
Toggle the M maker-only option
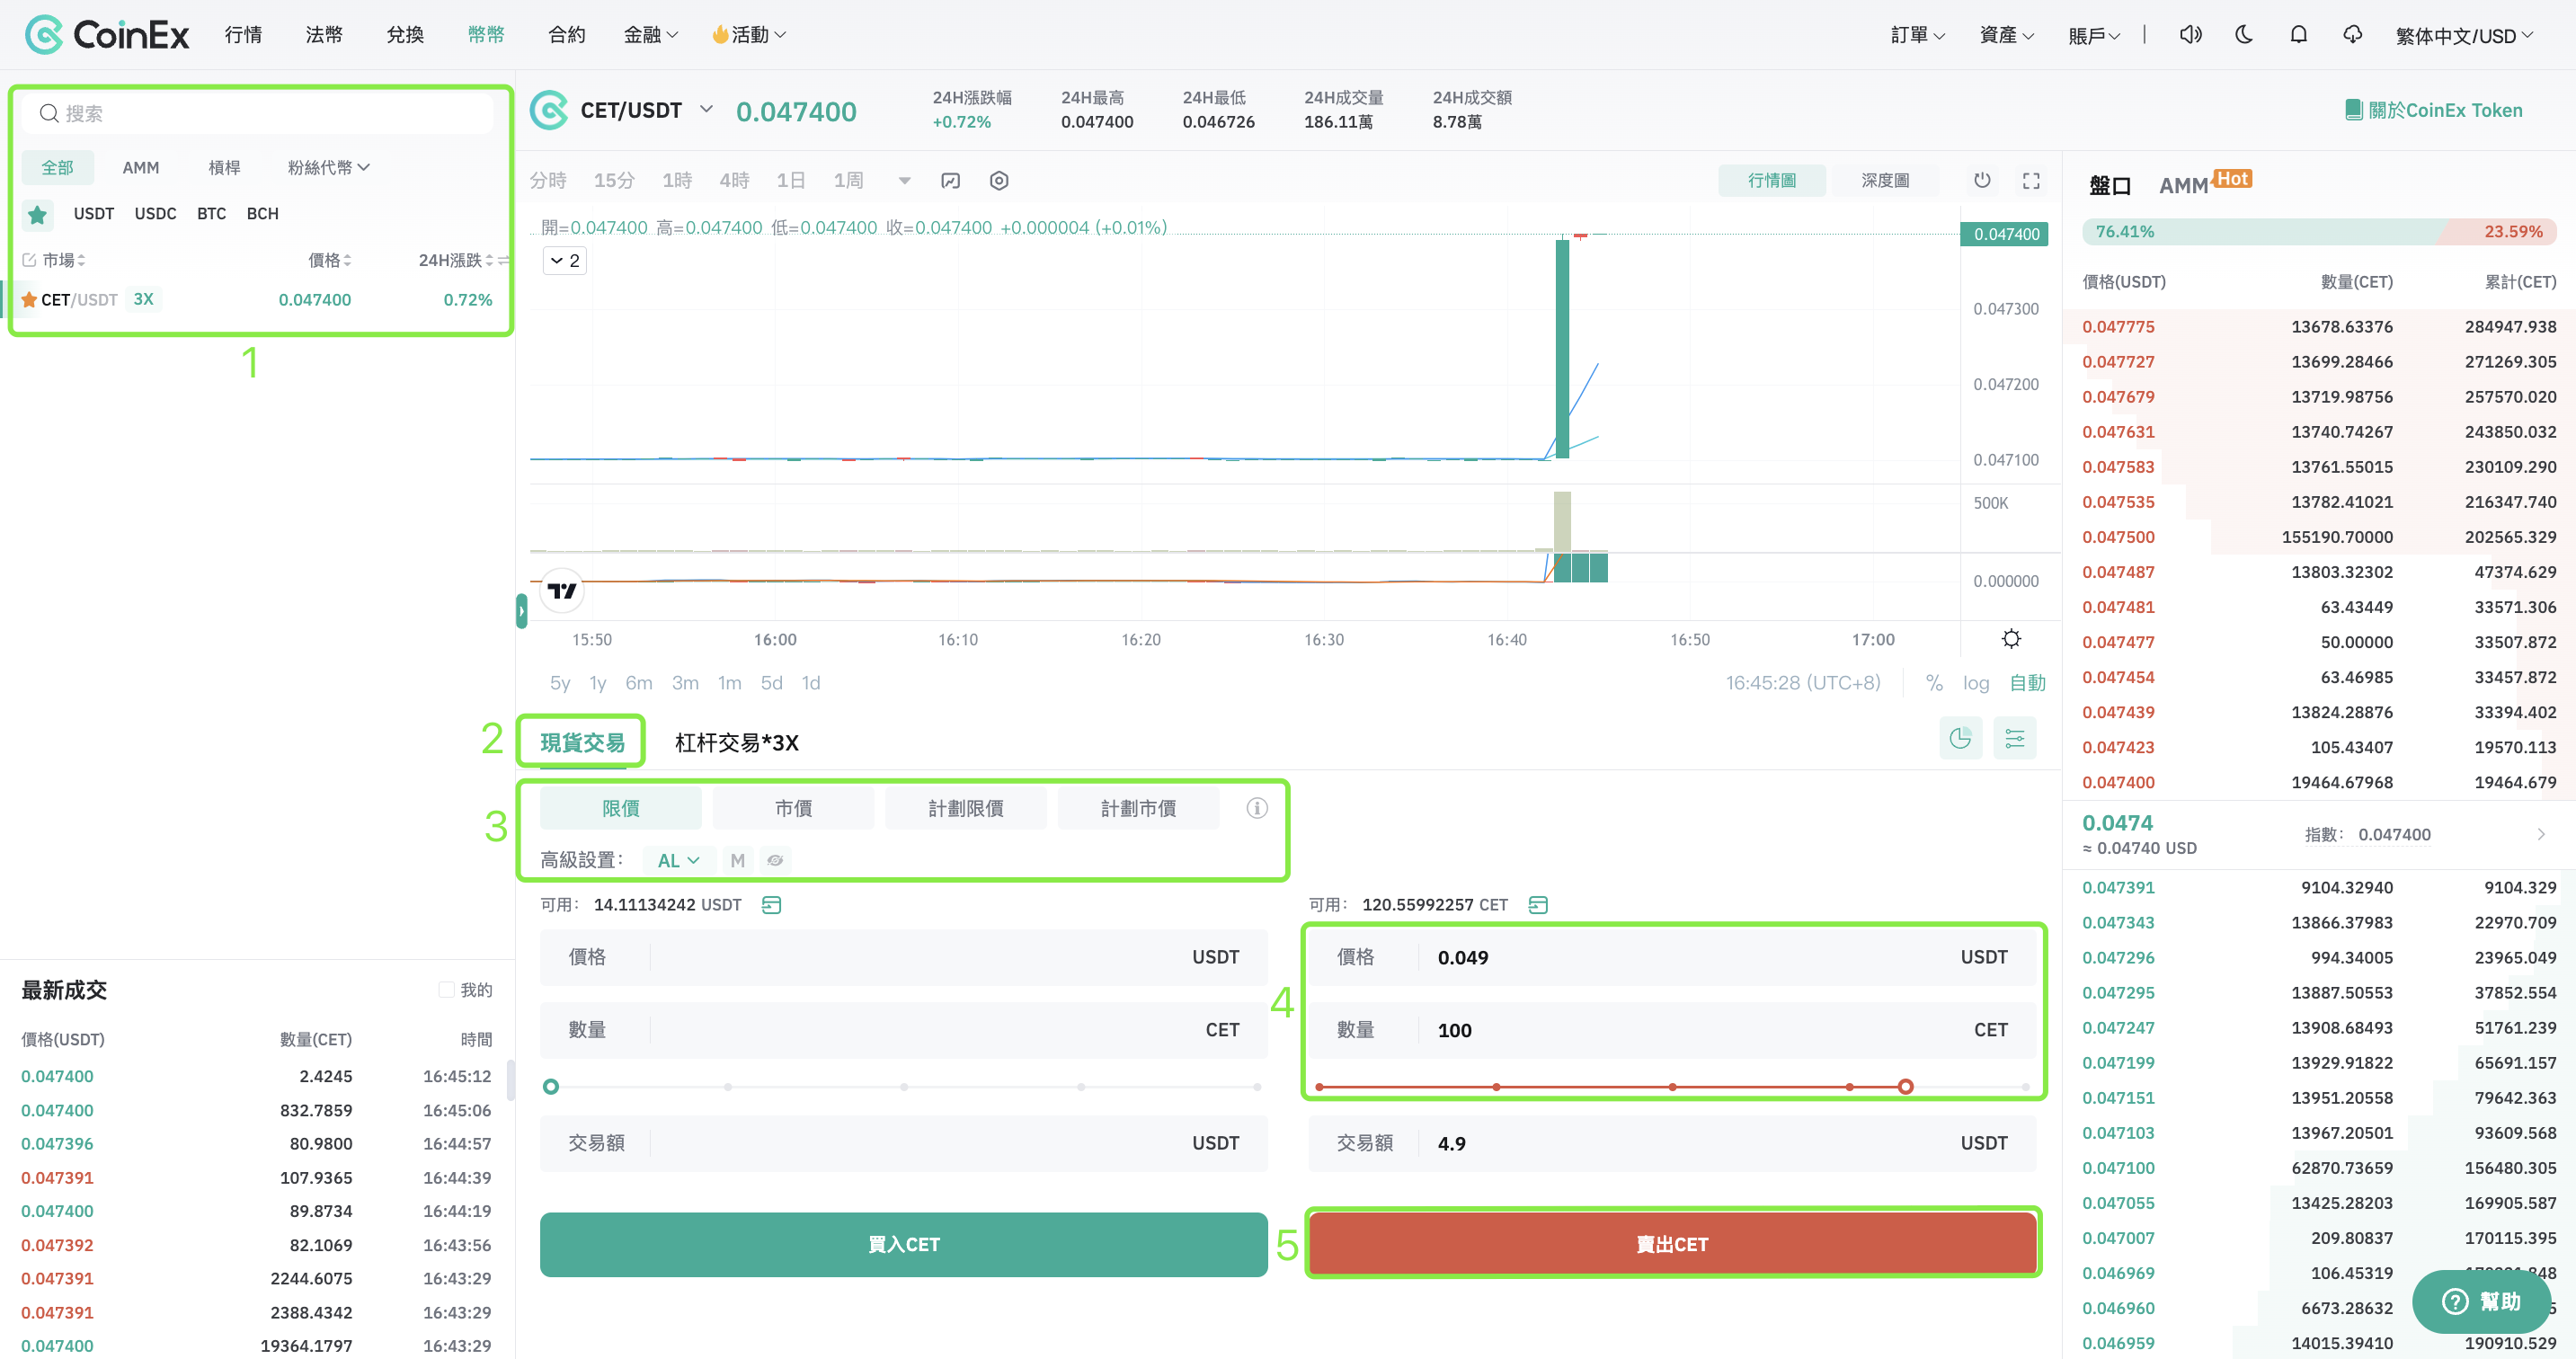click(737, 860)
